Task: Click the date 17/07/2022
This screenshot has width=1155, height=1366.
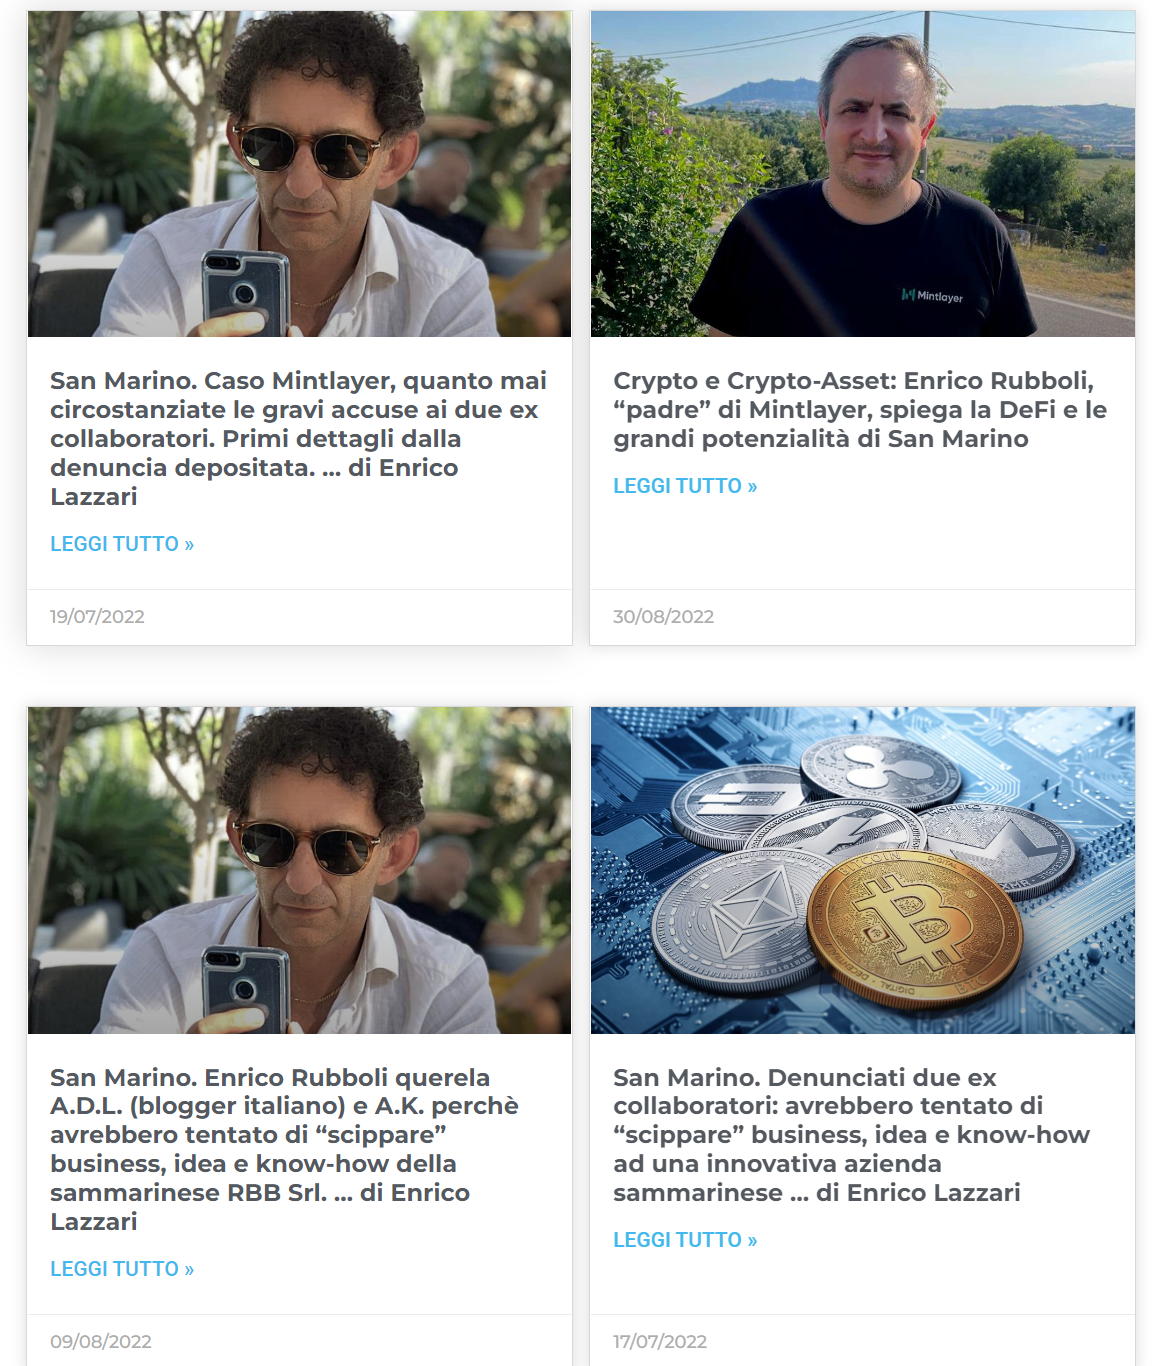Action: point(660,1342)
